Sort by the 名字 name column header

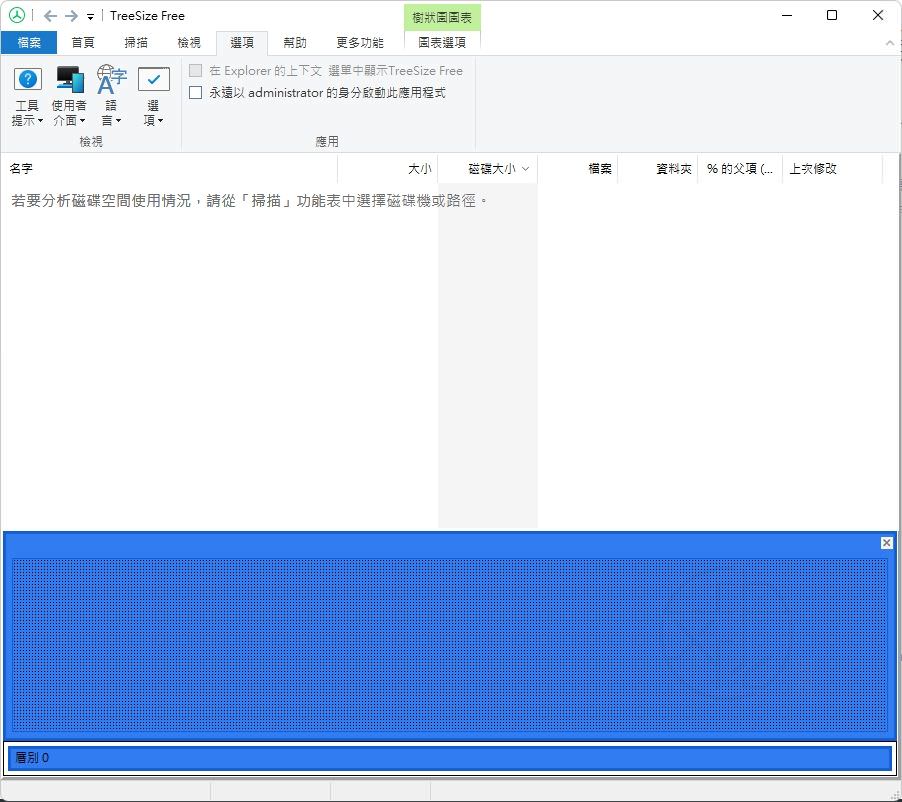[x=169, y=169]
